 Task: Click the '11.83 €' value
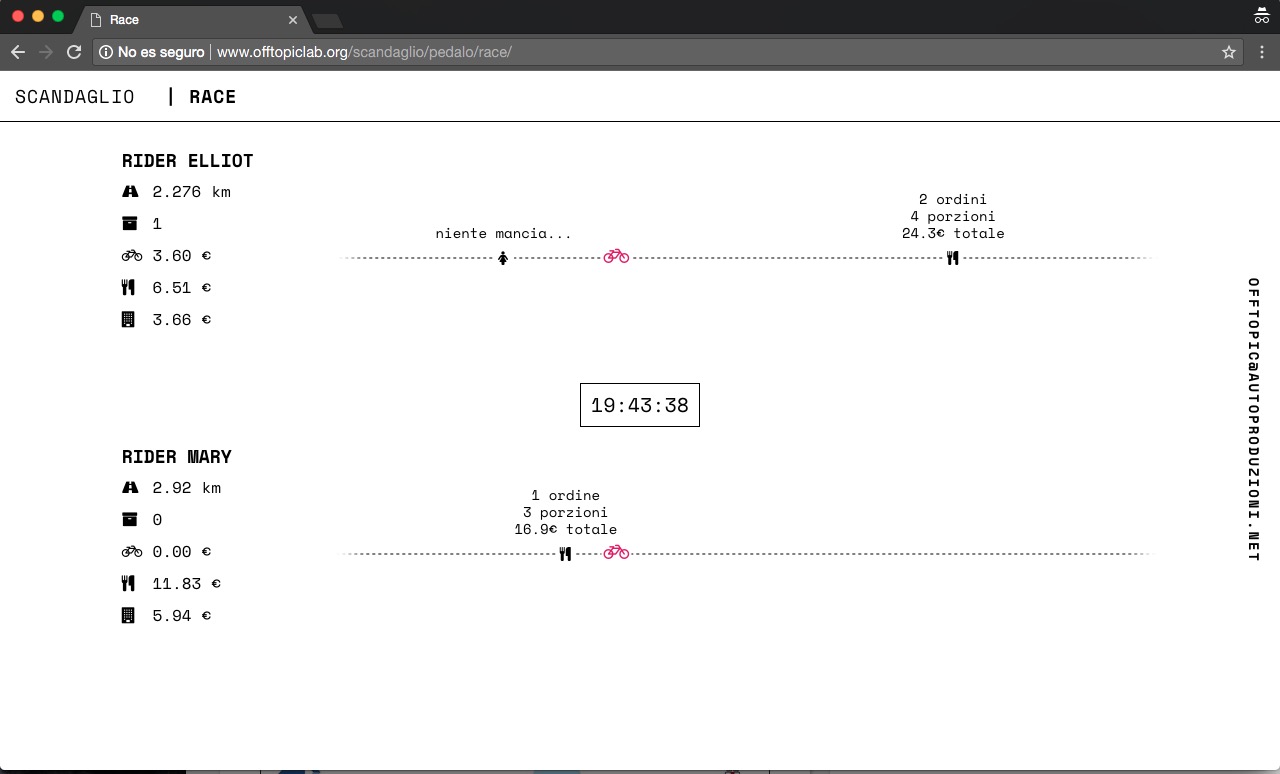tap(186, 584)
